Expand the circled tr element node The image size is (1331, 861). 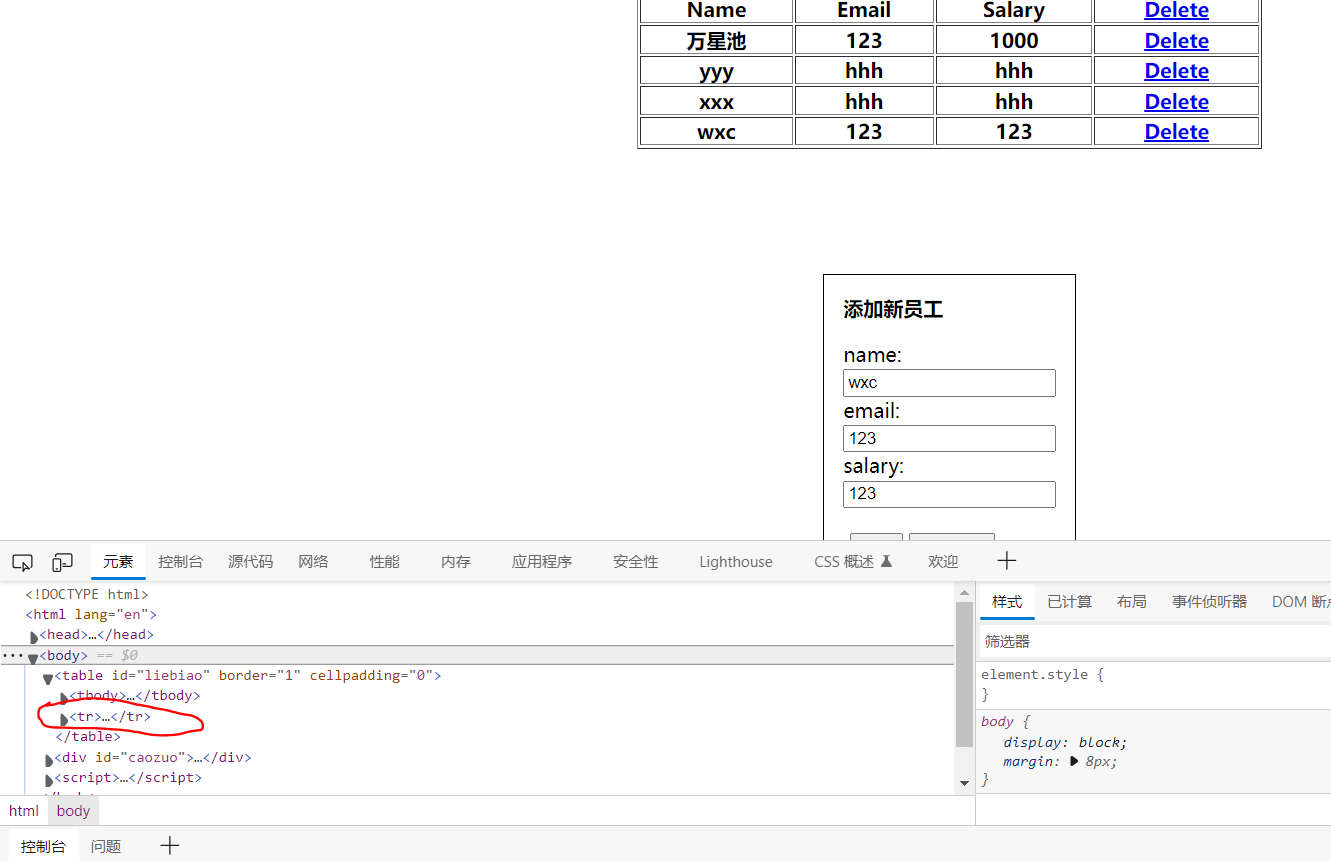(x=63, y=716)
